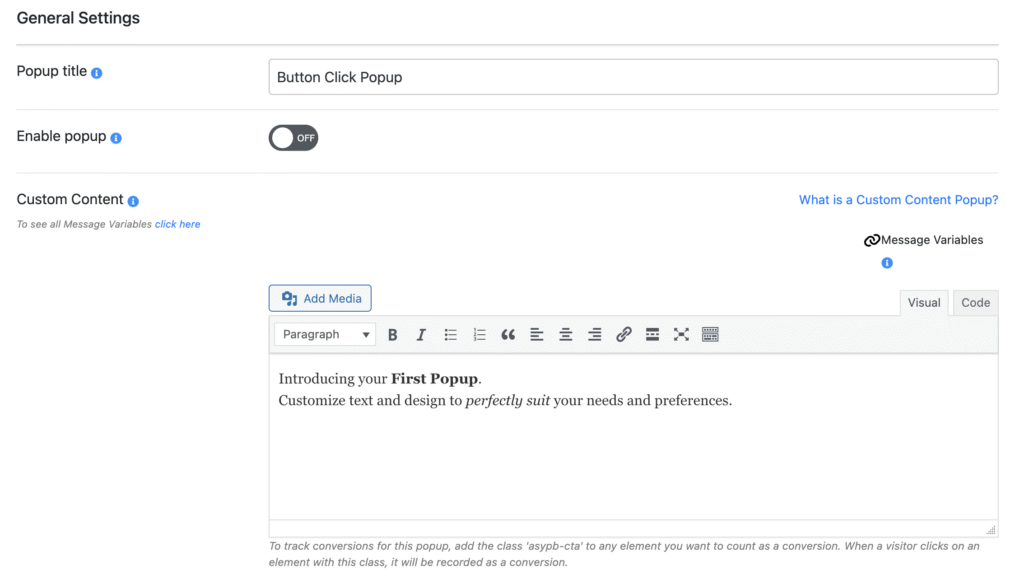The height and width of the screenshot is (580, 1024).
Task: Toggle the editor toolbar (kitchen sink)
Action: tap(710, 334)
